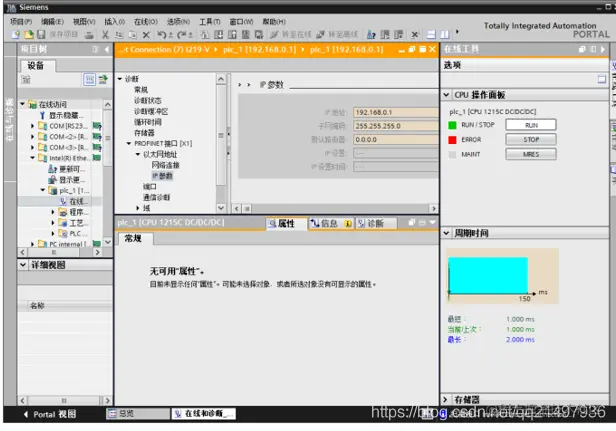Open the 工具(T) menu

[210, 22]
